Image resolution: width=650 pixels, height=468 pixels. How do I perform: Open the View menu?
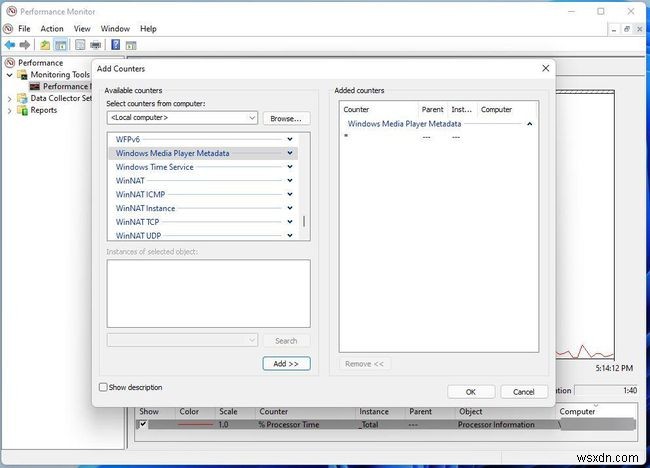[x=82, y=29]
